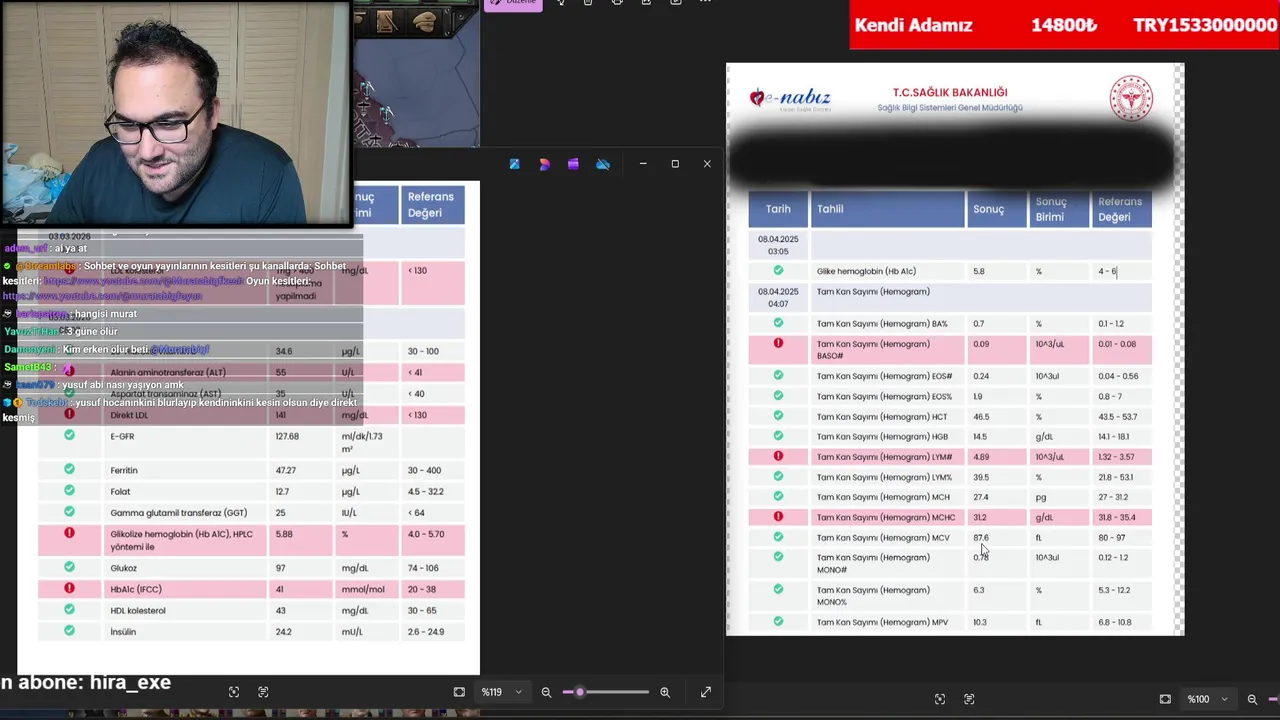The width and height of the screenshot is (1280, 720).
Task: Click red warning icon in HbA1c (IFCC) row
Action: click(x=69, y=589)
